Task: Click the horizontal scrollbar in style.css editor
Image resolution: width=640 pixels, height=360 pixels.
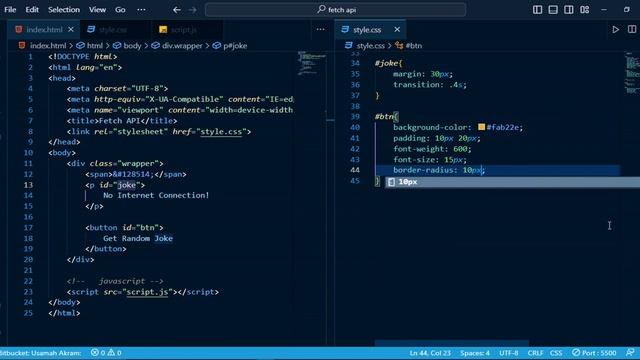Action: (x=451, y=343)
